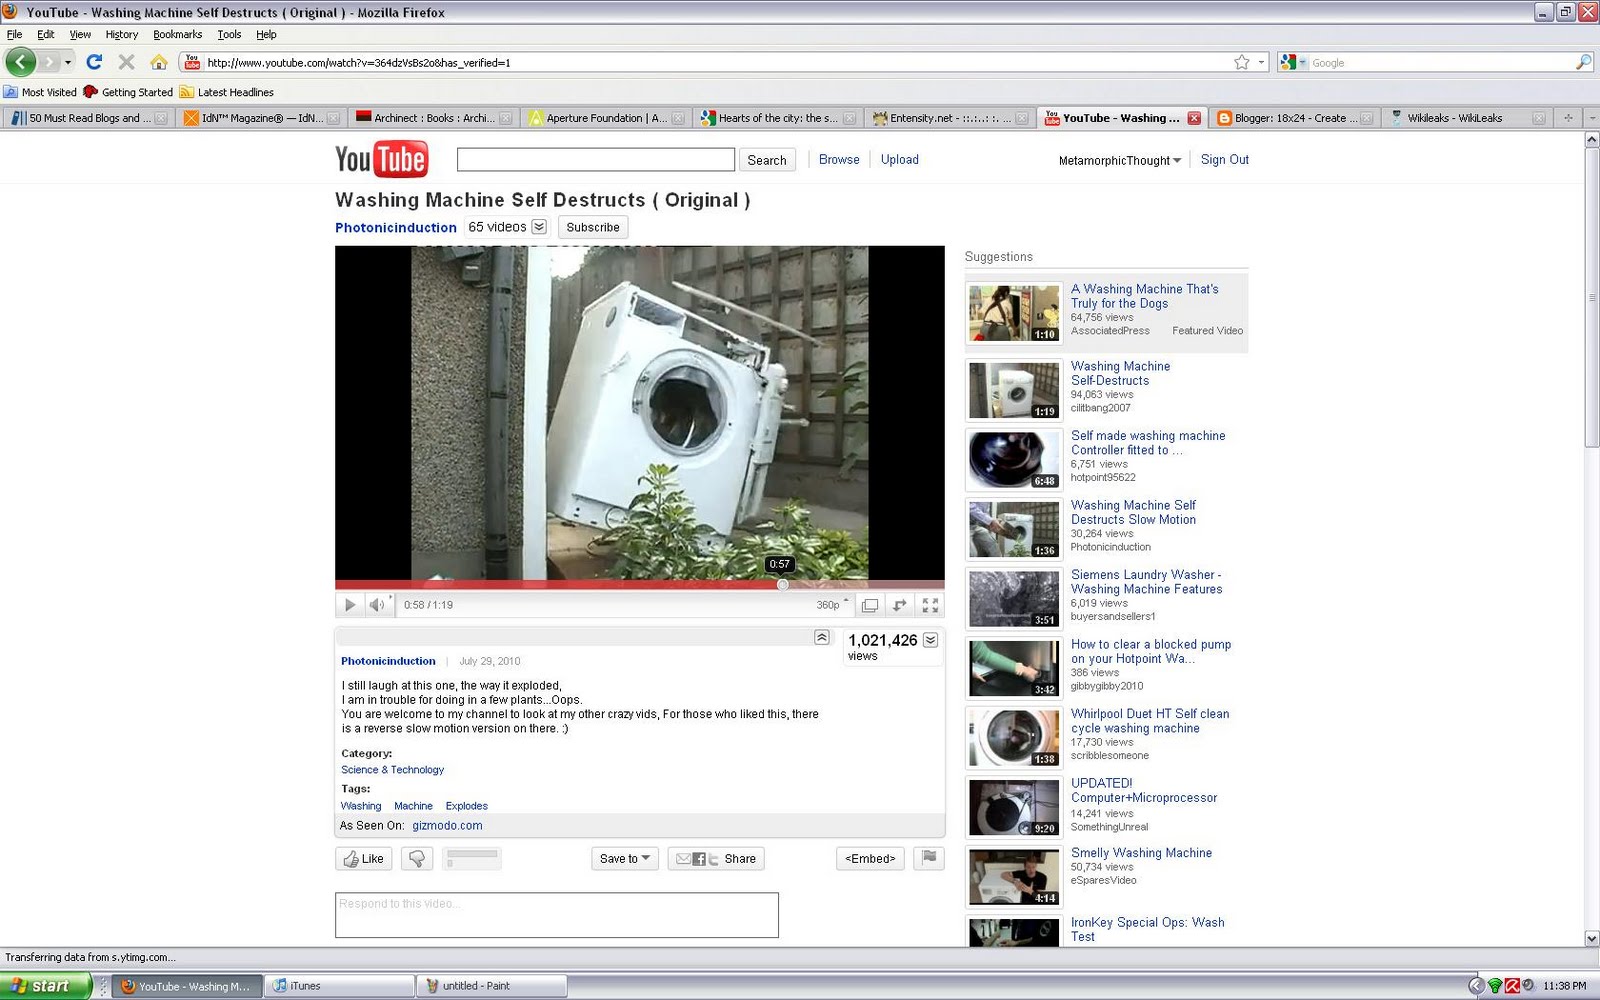Pop out the video player window
1600x1000 pixels.
[x=870, y=605]
